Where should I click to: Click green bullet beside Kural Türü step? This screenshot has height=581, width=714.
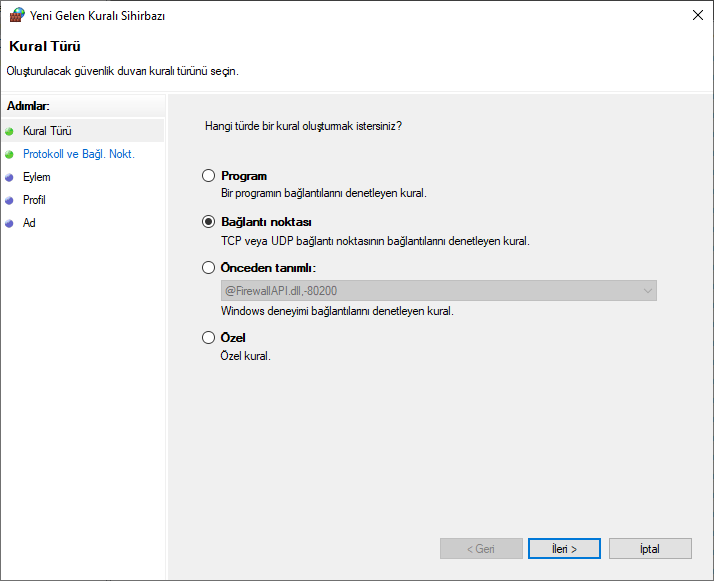(x=10, y=131)
